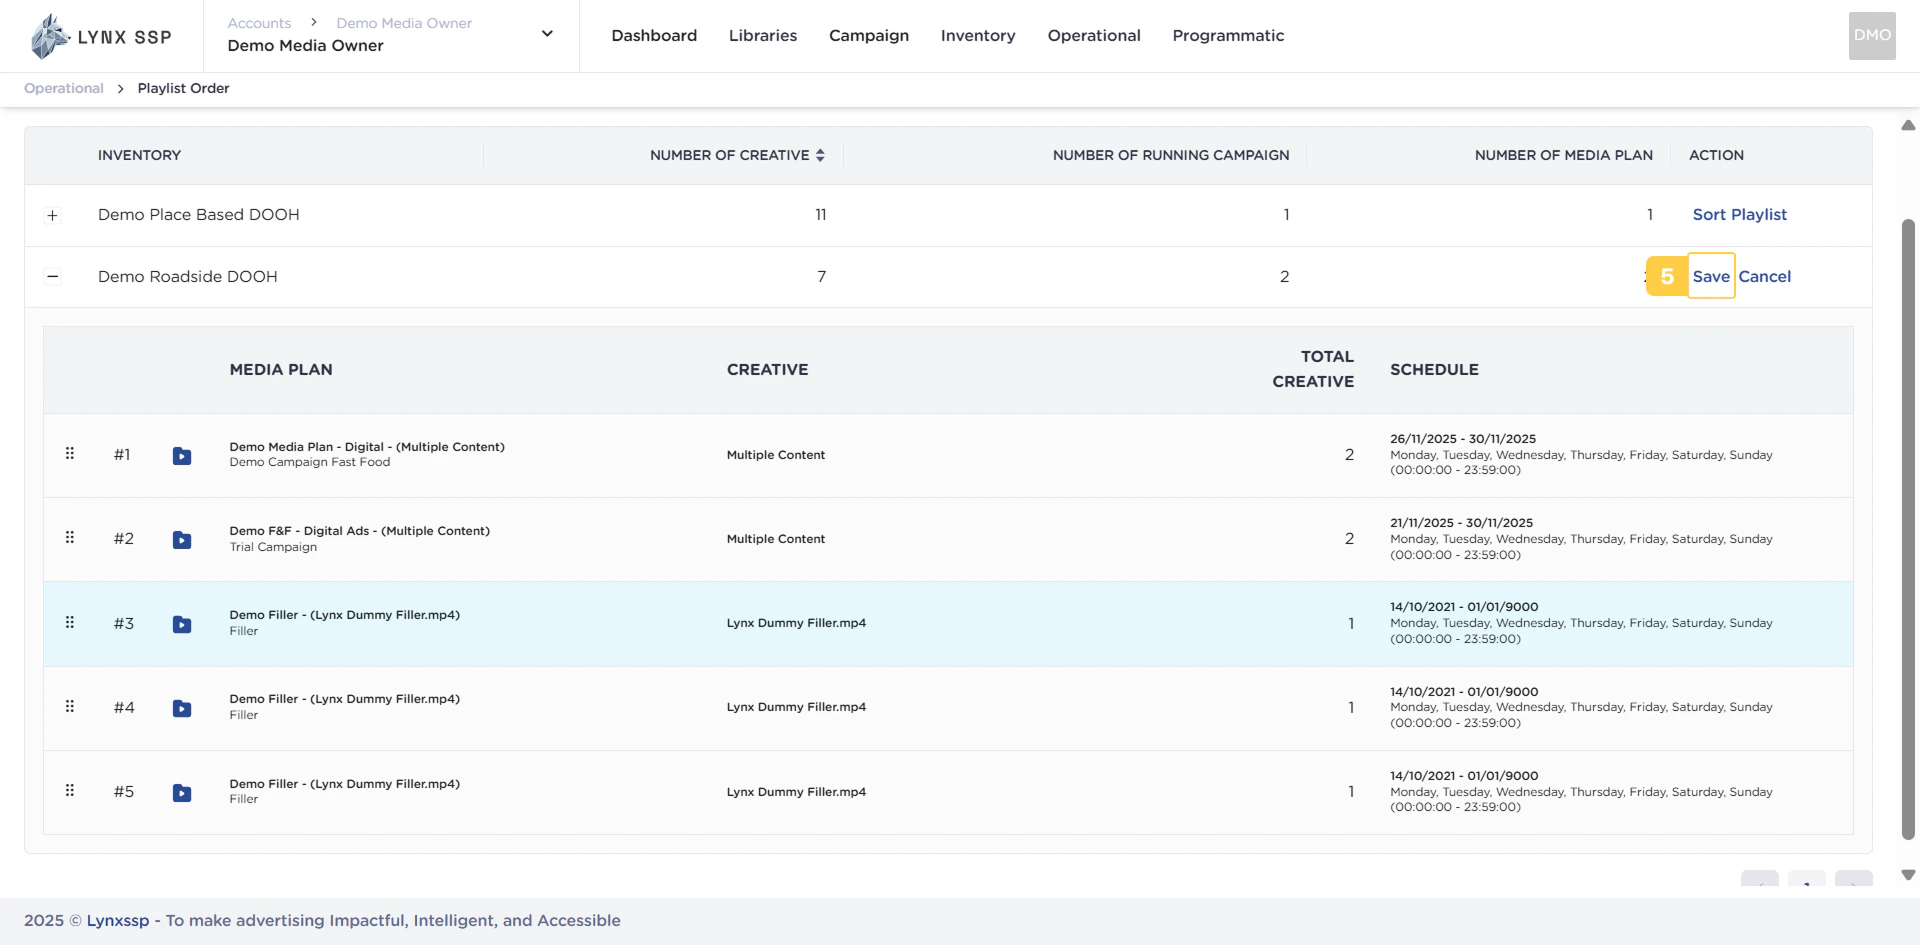The height and width of the screenshot is (948, 1920).
Task: Go to Operational breadcrumb link
Action: click(x=64, y=88)
